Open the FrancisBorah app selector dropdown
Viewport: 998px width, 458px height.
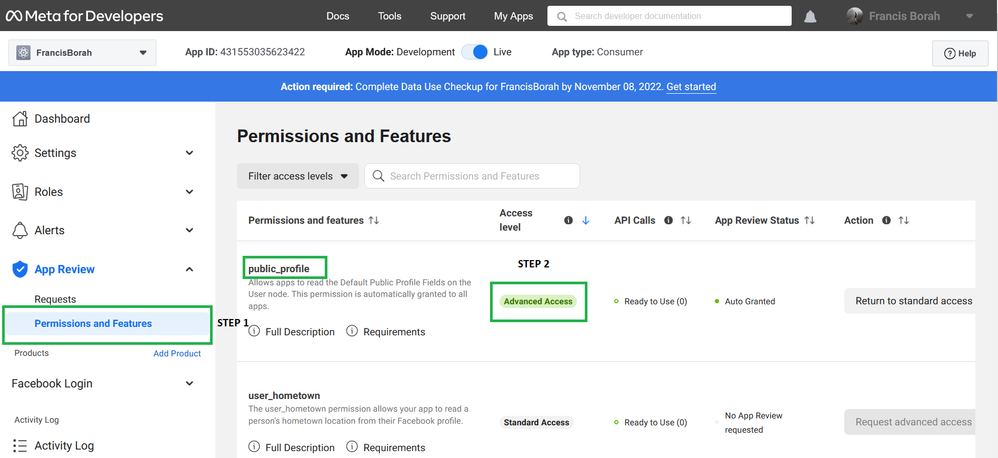[82, 53]
